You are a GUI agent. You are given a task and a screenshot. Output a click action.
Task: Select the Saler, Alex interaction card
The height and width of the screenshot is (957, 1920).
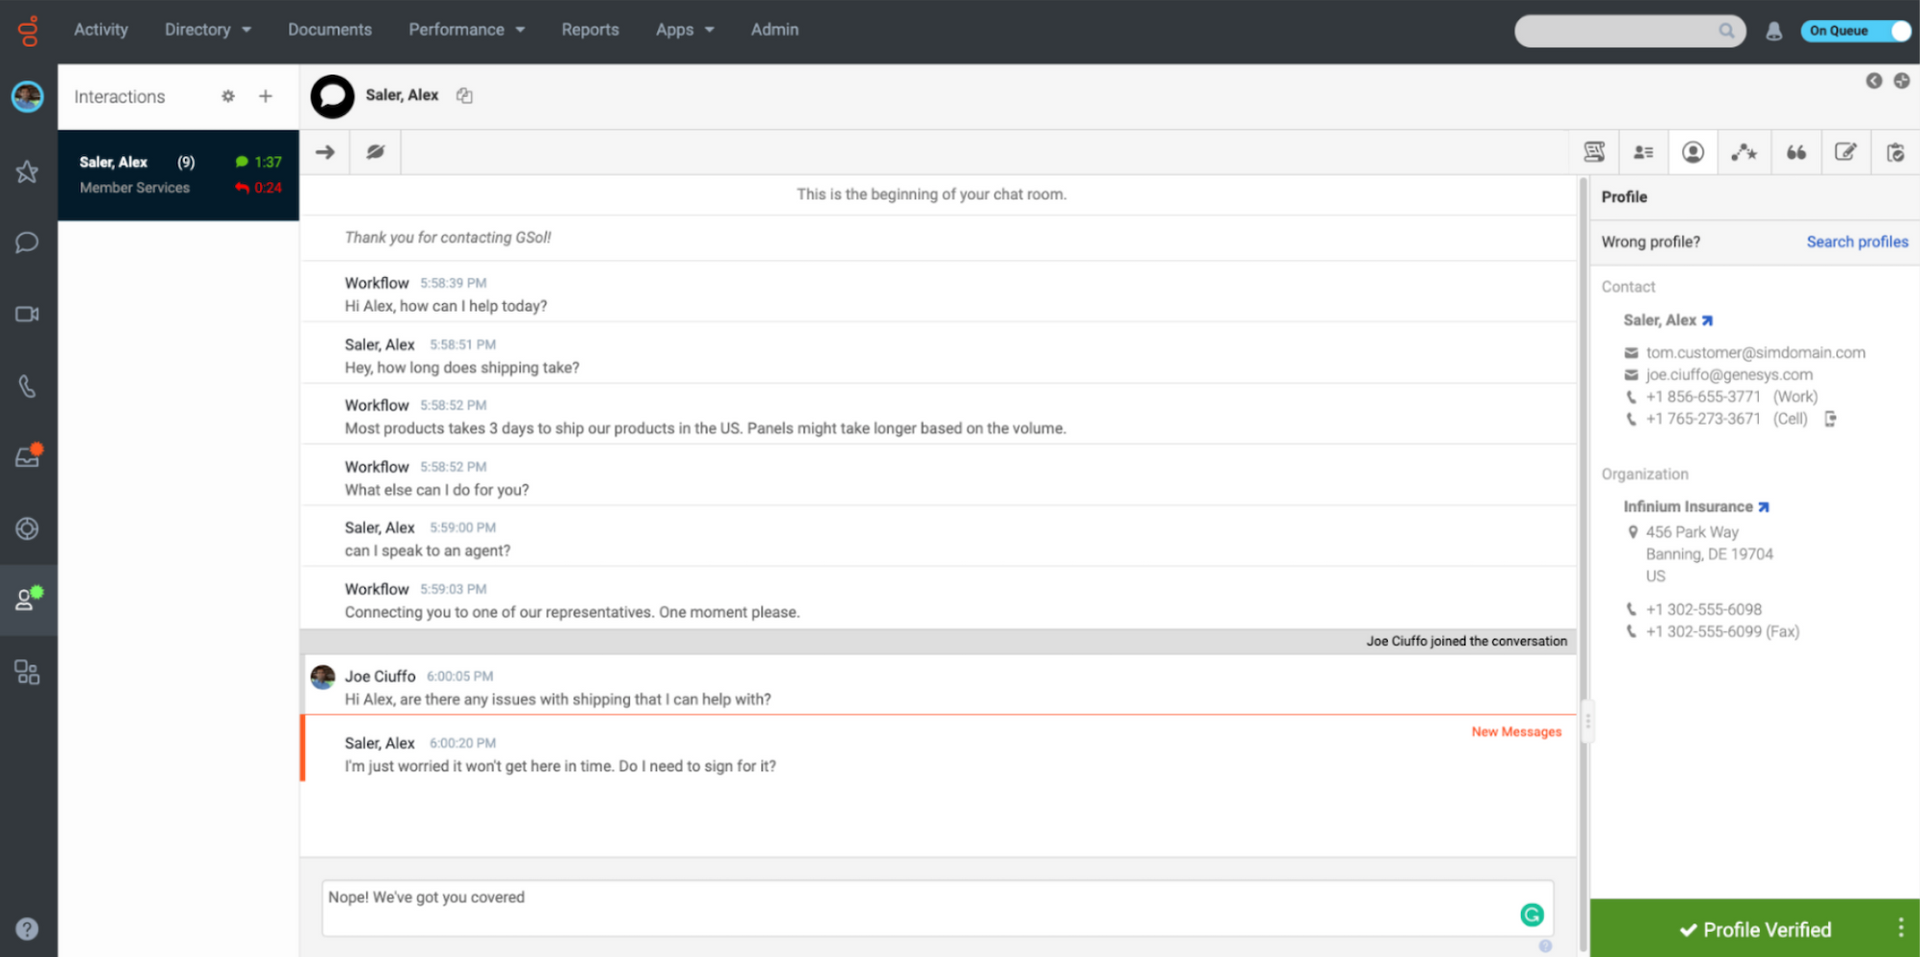[178, 175]
